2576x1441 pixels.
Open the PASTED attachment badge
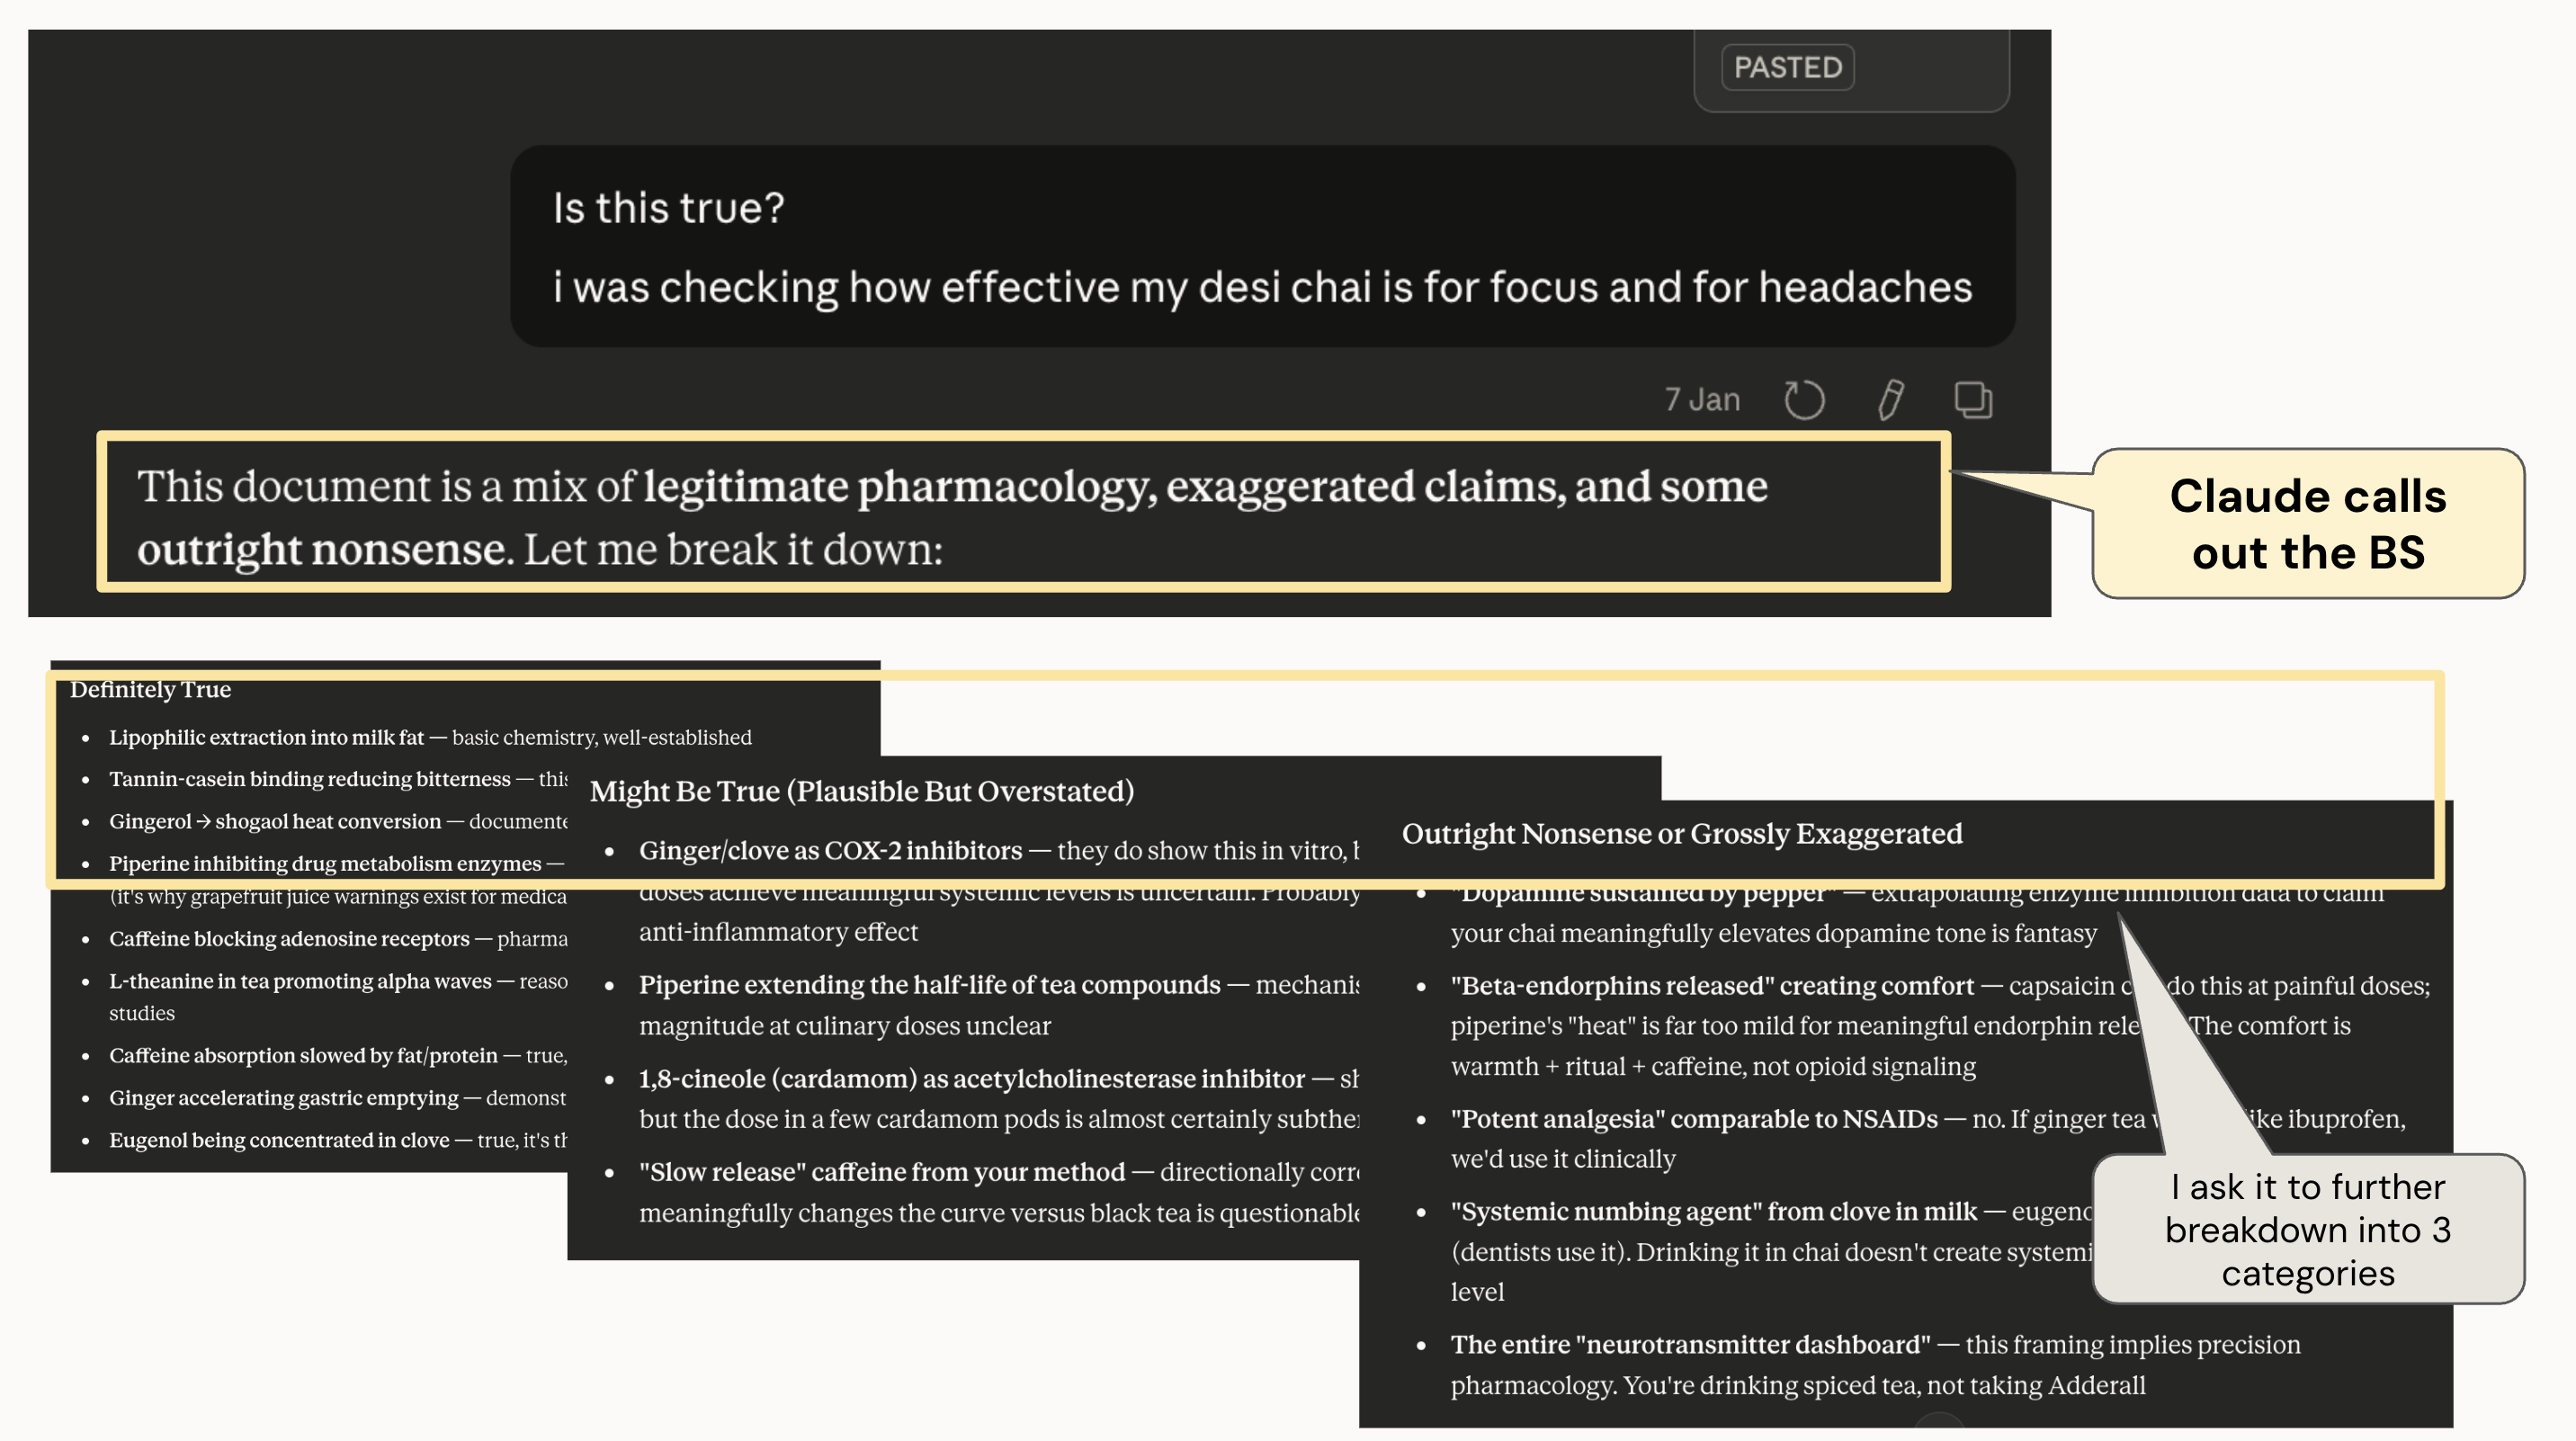point(1787,68)
